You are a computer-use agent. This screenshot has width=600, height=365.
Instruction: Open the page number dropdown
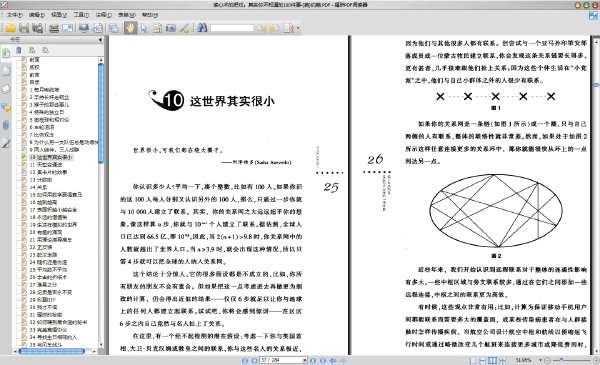coord(305,360)
